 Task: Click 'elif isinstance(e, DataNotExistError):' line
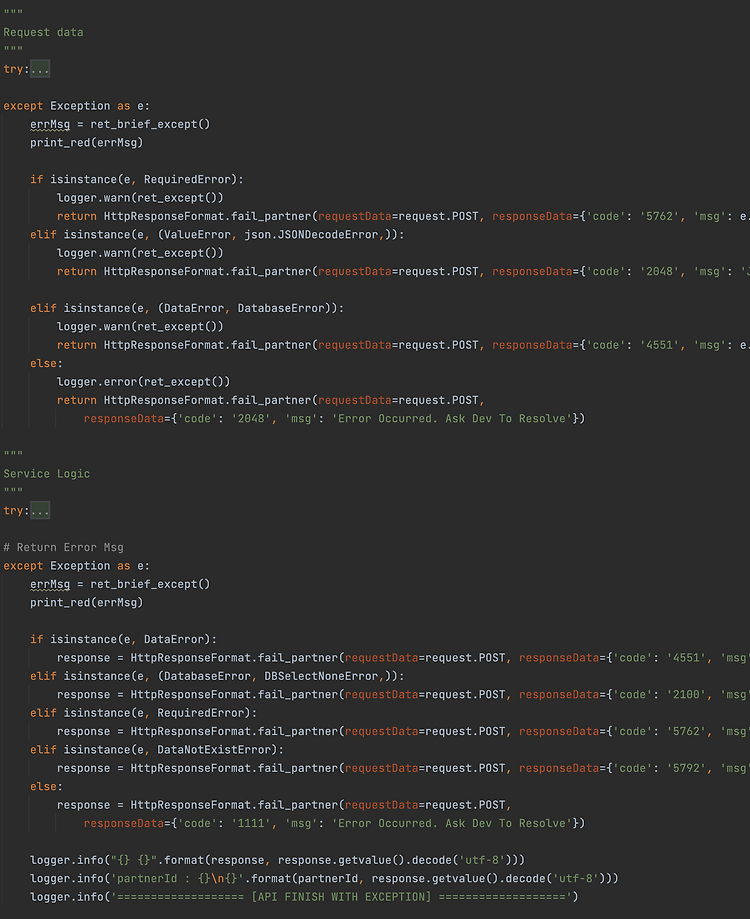pos(157,750)
